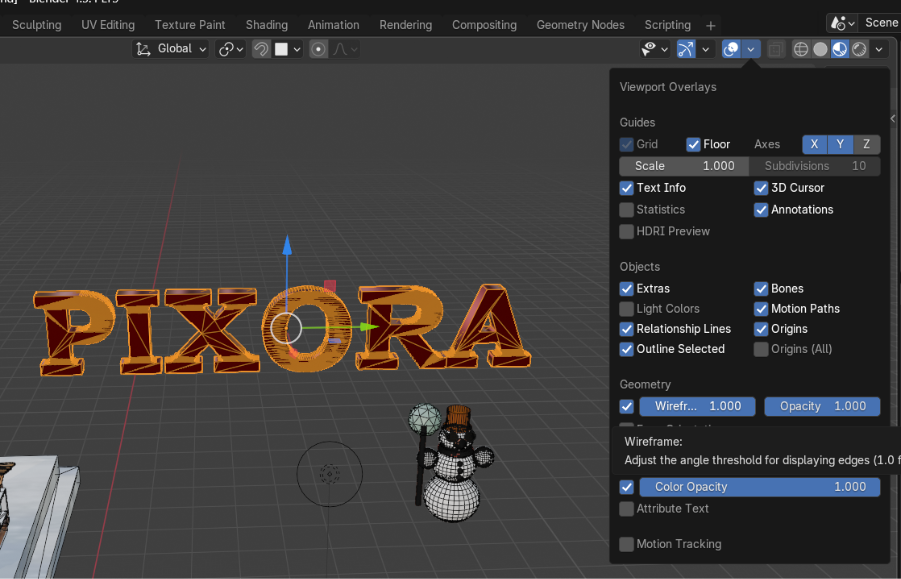Switch to material preview shading
Image resolution: width=901 pixels, height=579 pixels.
point(839,49)
